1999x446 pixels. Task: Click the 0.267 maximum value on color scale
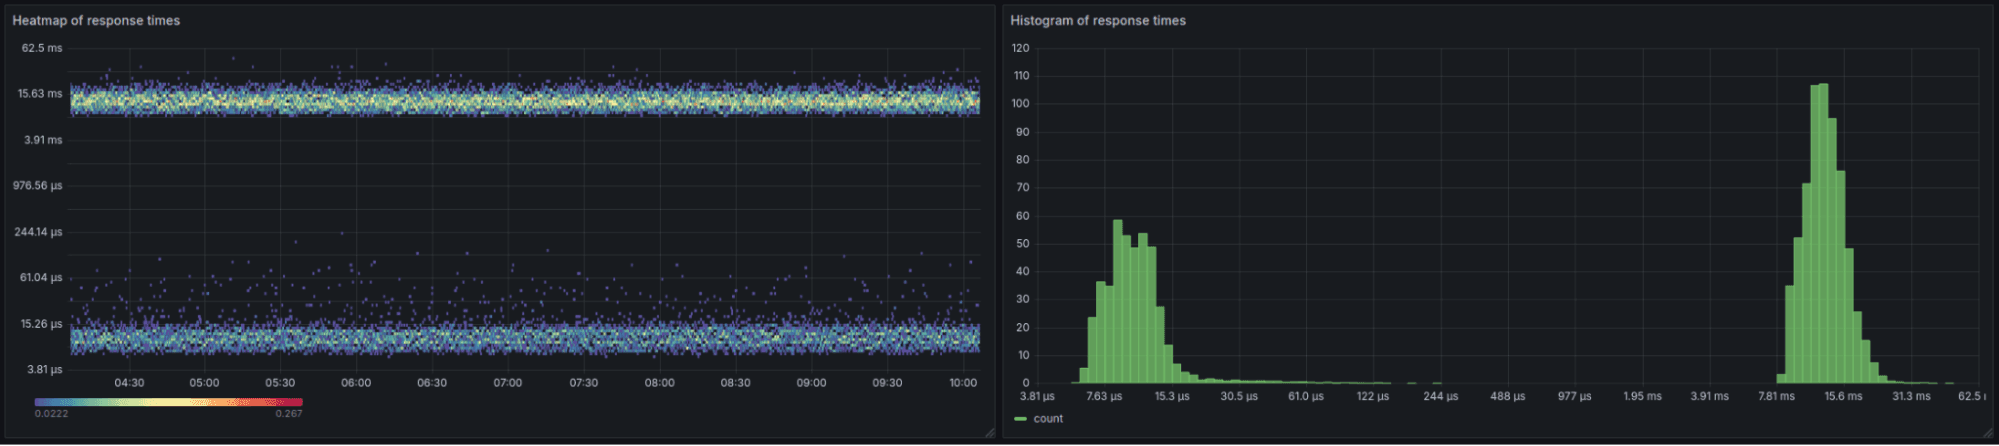pos(289,414)
